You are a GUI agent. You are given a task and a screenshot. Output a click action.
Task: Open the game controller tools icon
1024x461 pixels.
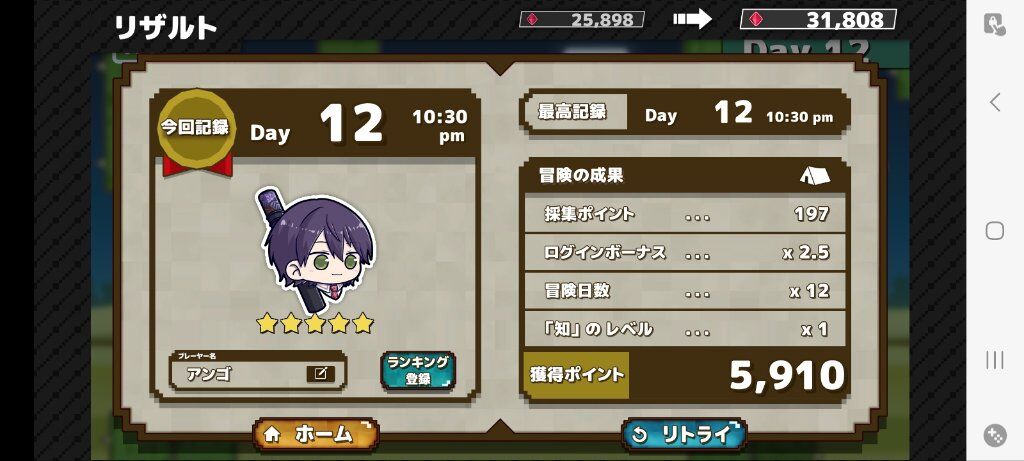click(995, 436)
